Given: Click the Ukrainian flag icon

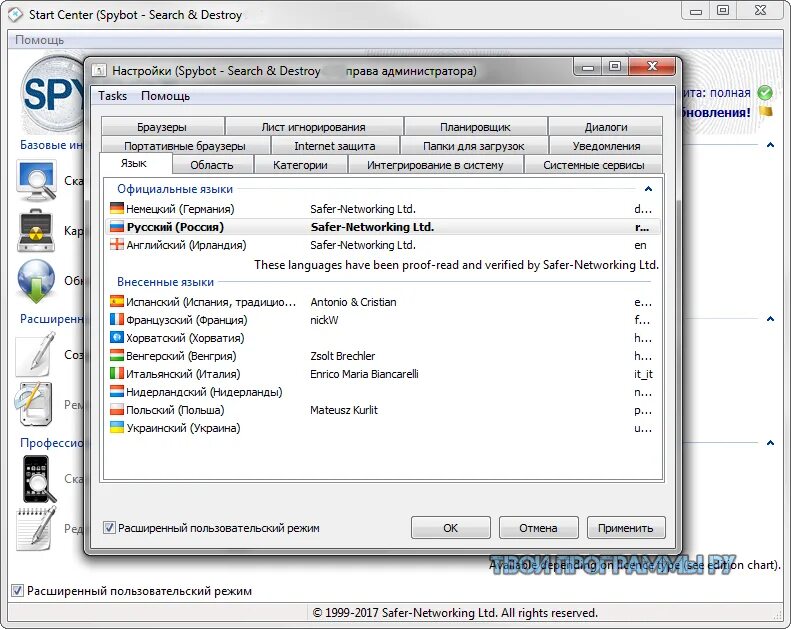Looking at the screenshot, I should pyautogui.click(x=117, y=428).
